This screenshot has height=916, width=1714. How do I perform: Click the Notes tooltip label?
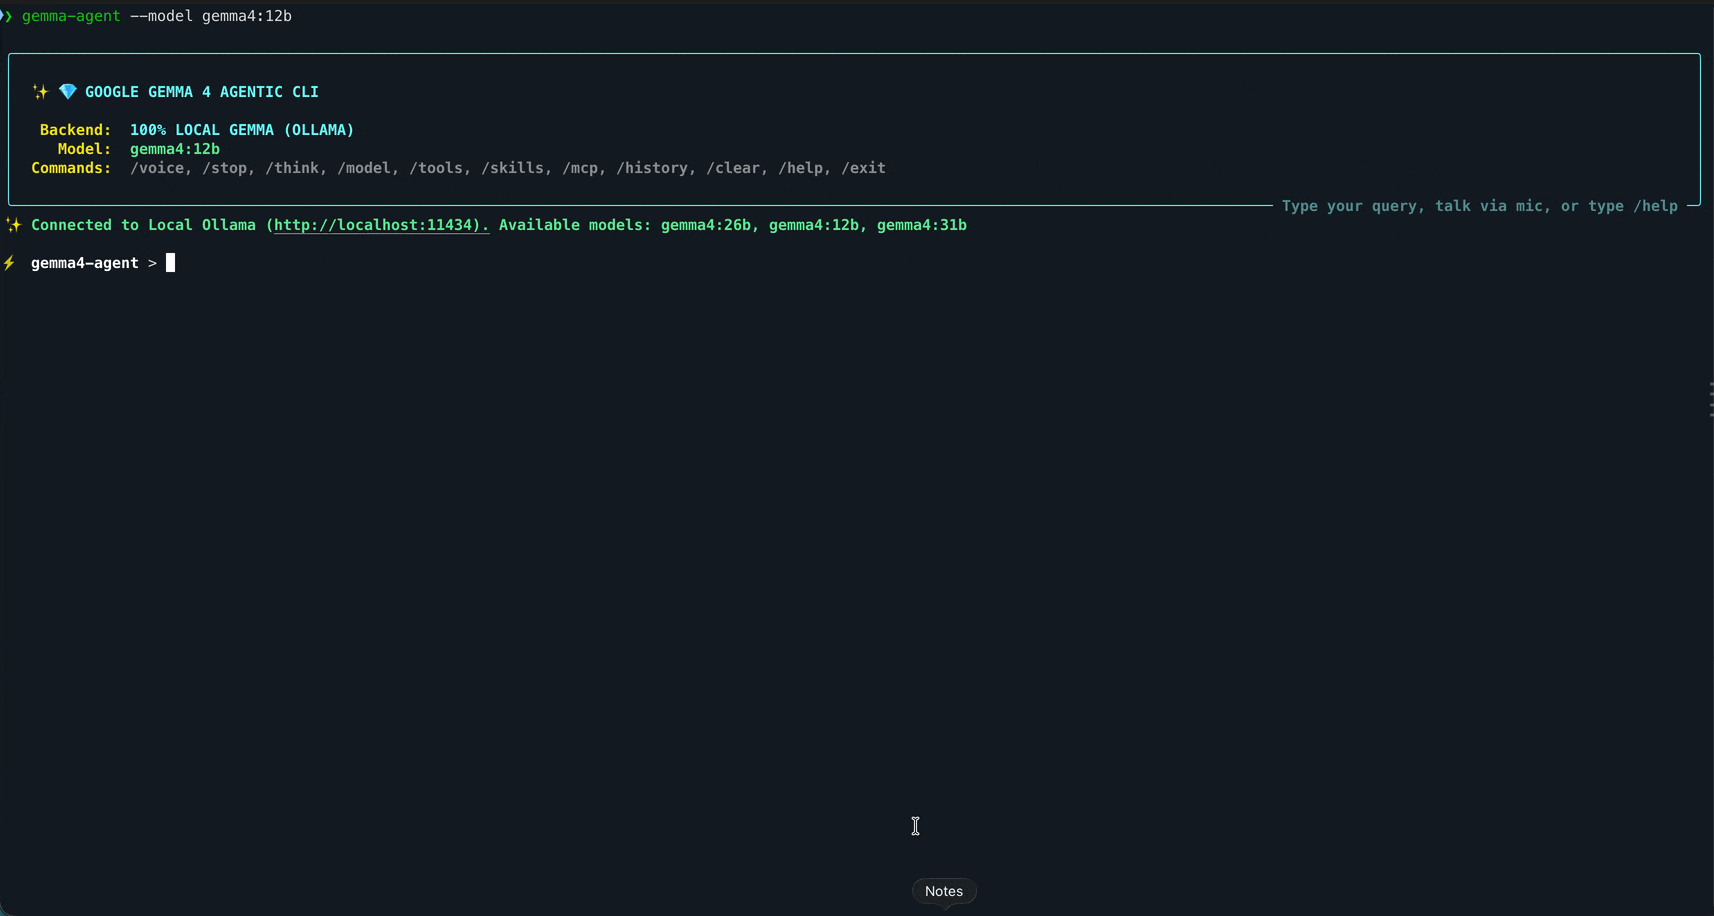944,891
